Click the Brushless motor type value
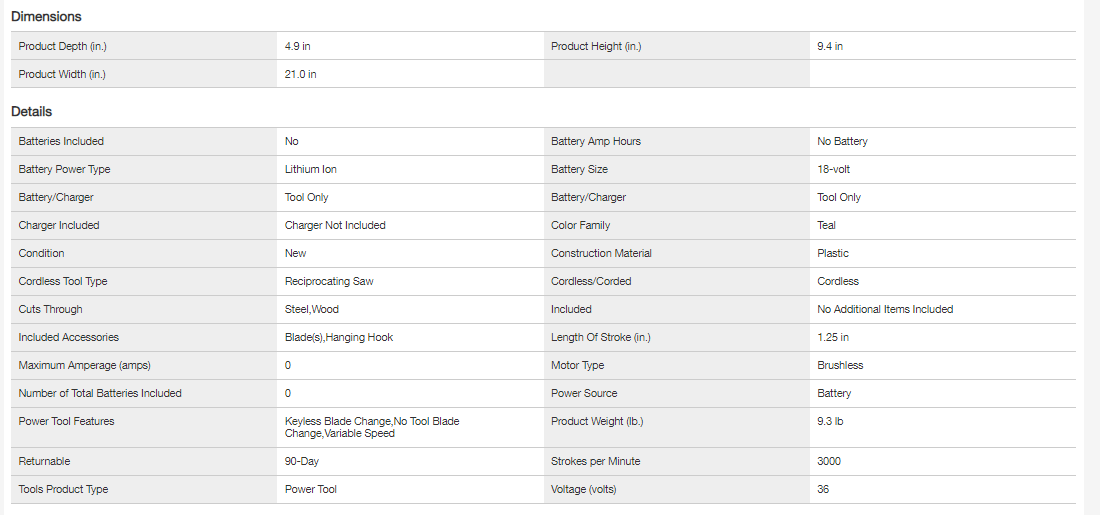1100x515 pixels. click(x=840, y=365)
